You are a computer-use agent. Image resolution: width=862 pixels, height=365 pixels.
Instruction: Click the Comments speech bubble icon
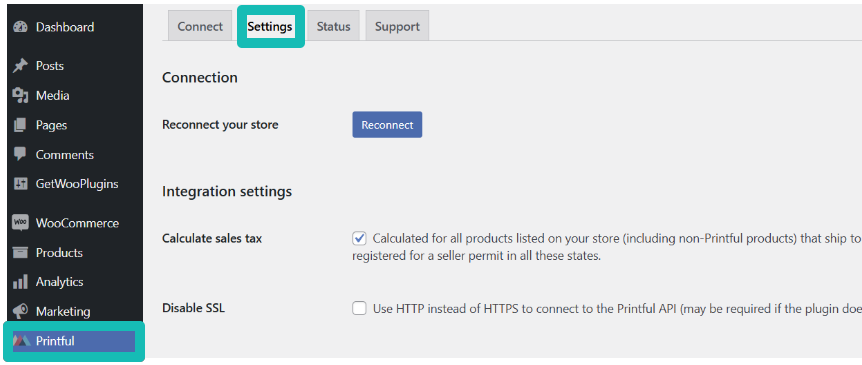point(20,154)
